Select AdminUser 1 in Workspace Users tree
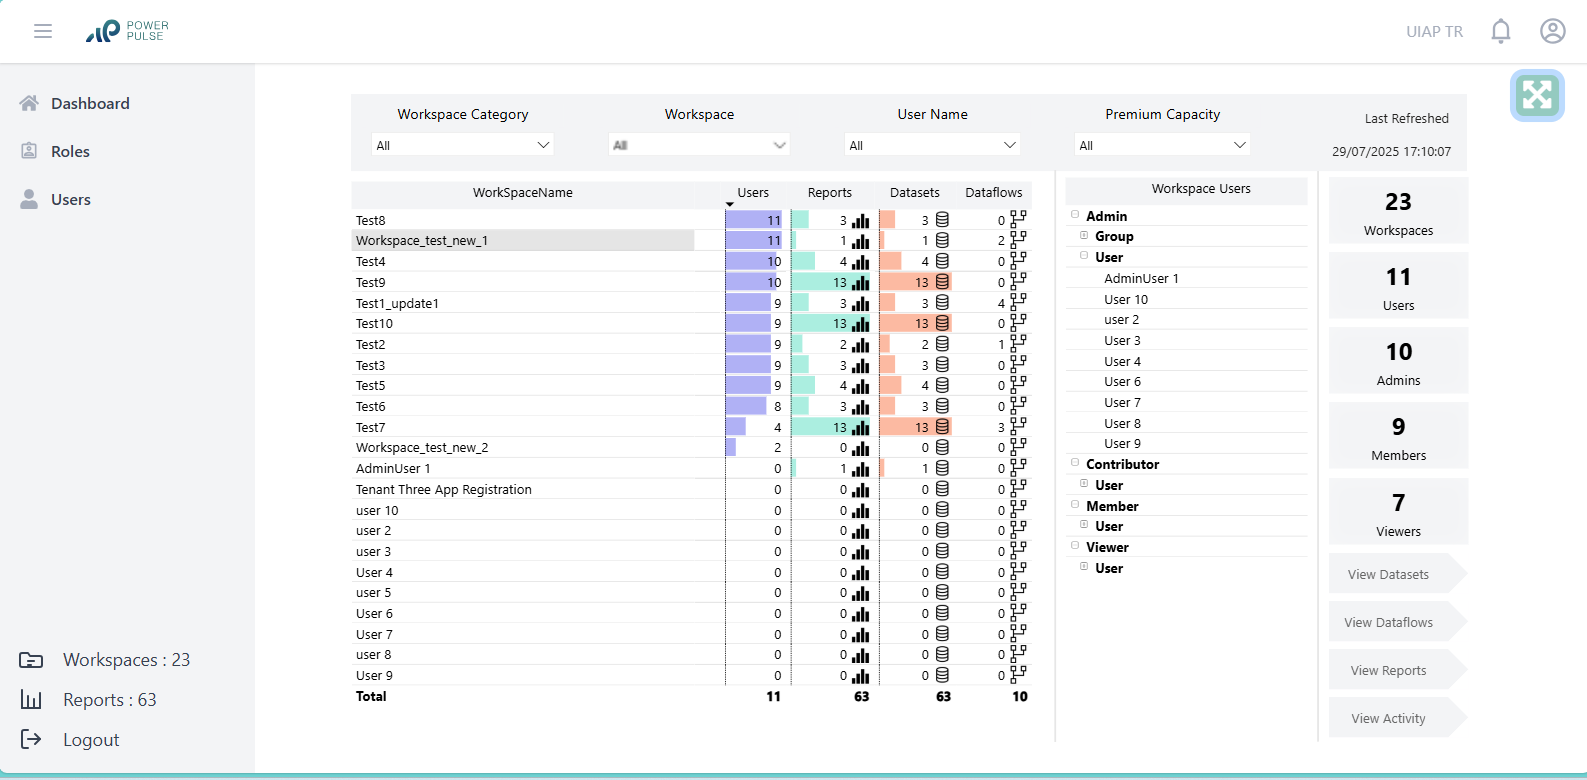This screenshot has height=780, width=1587. [1141, 278]
